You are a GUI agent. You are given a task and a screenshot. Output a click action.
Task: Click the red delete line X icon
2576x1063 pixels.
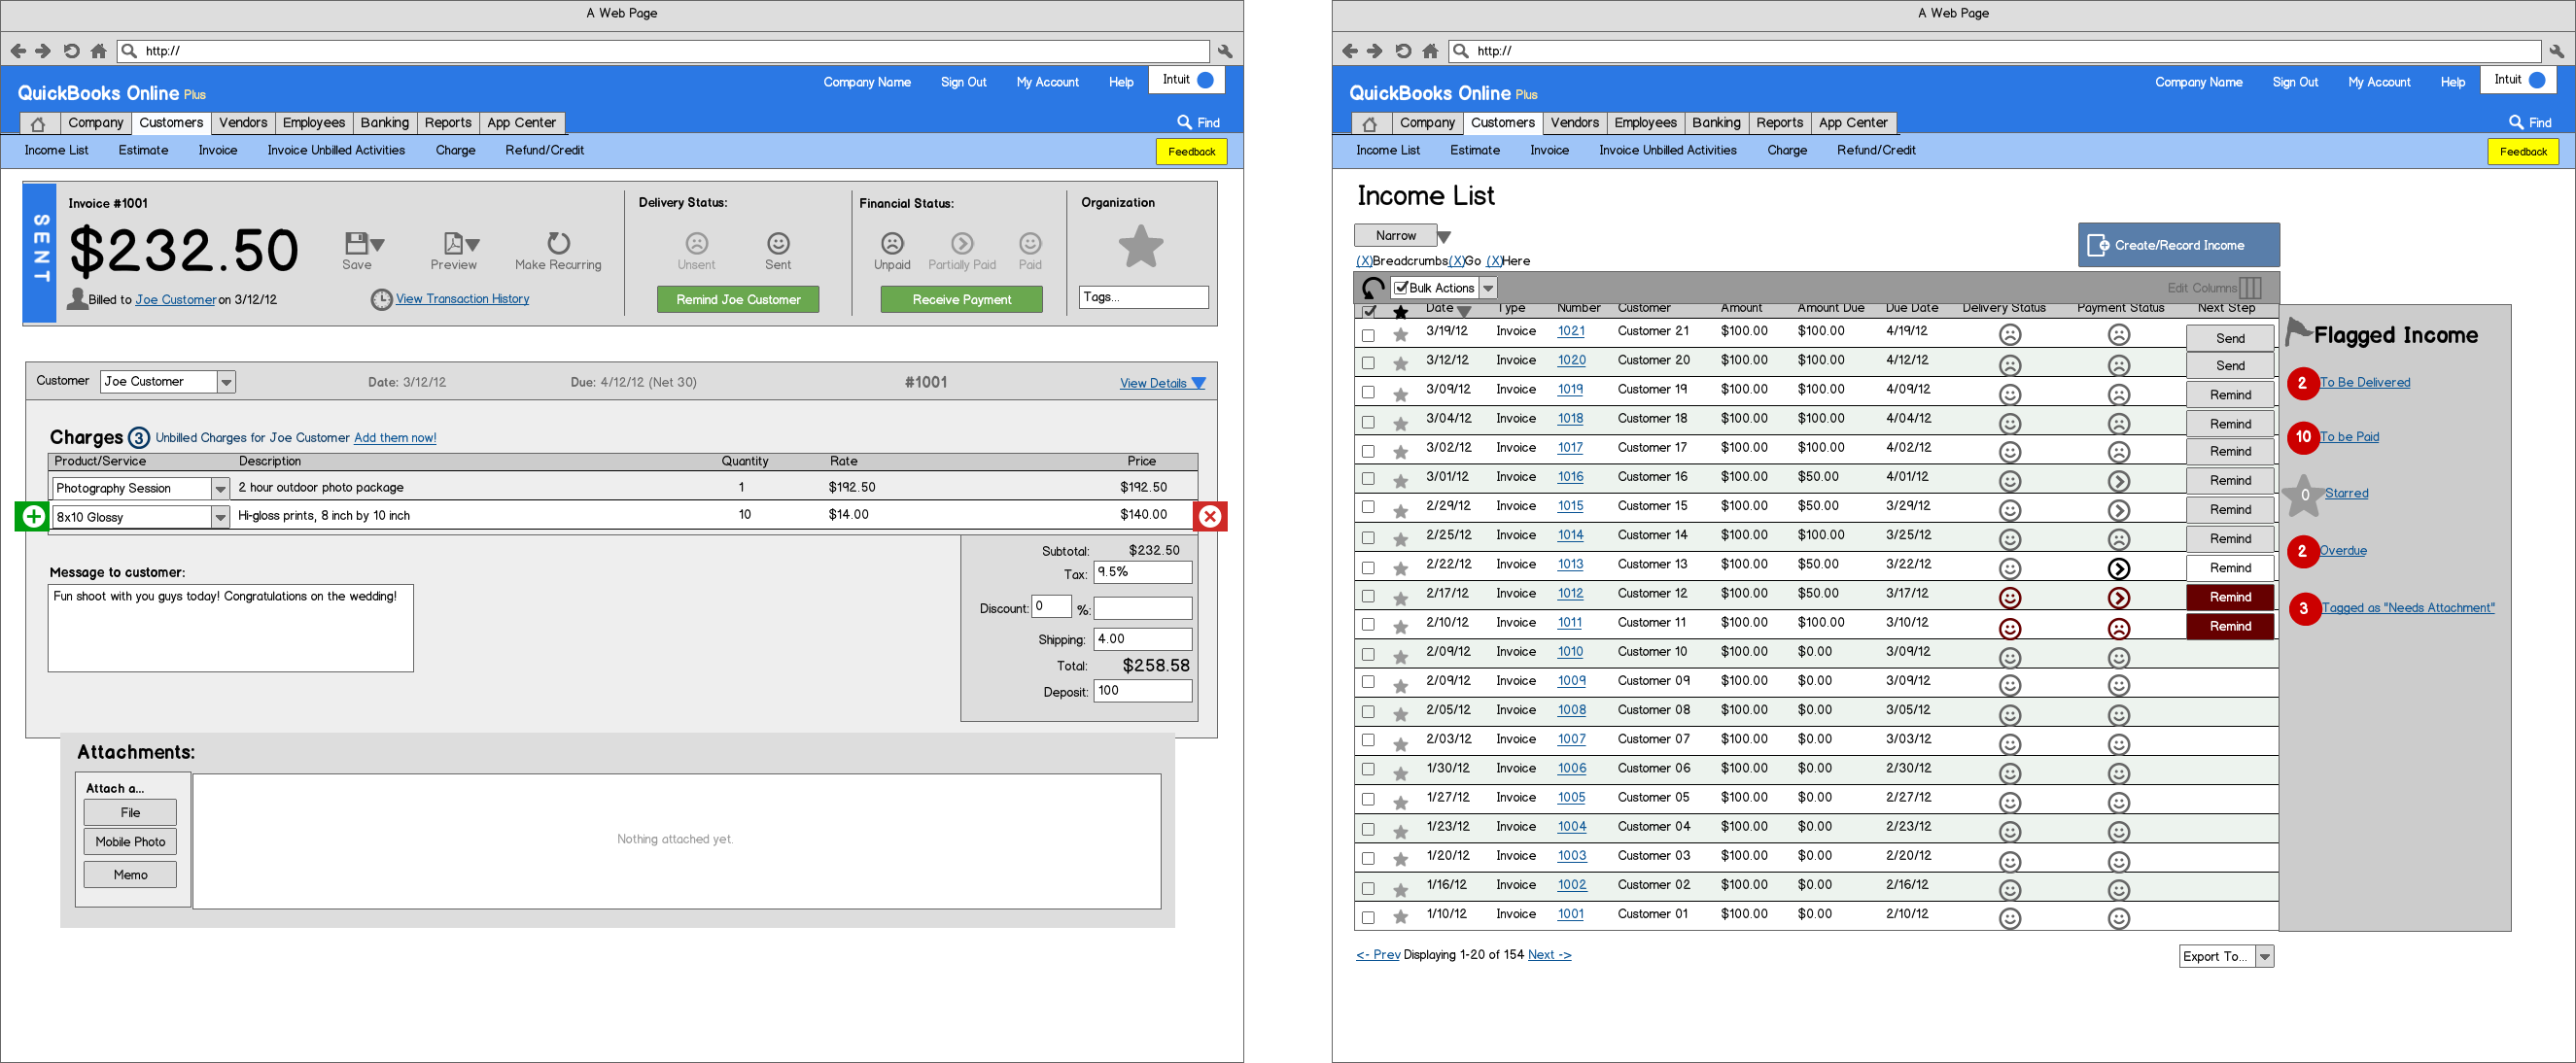point(1210,516)
